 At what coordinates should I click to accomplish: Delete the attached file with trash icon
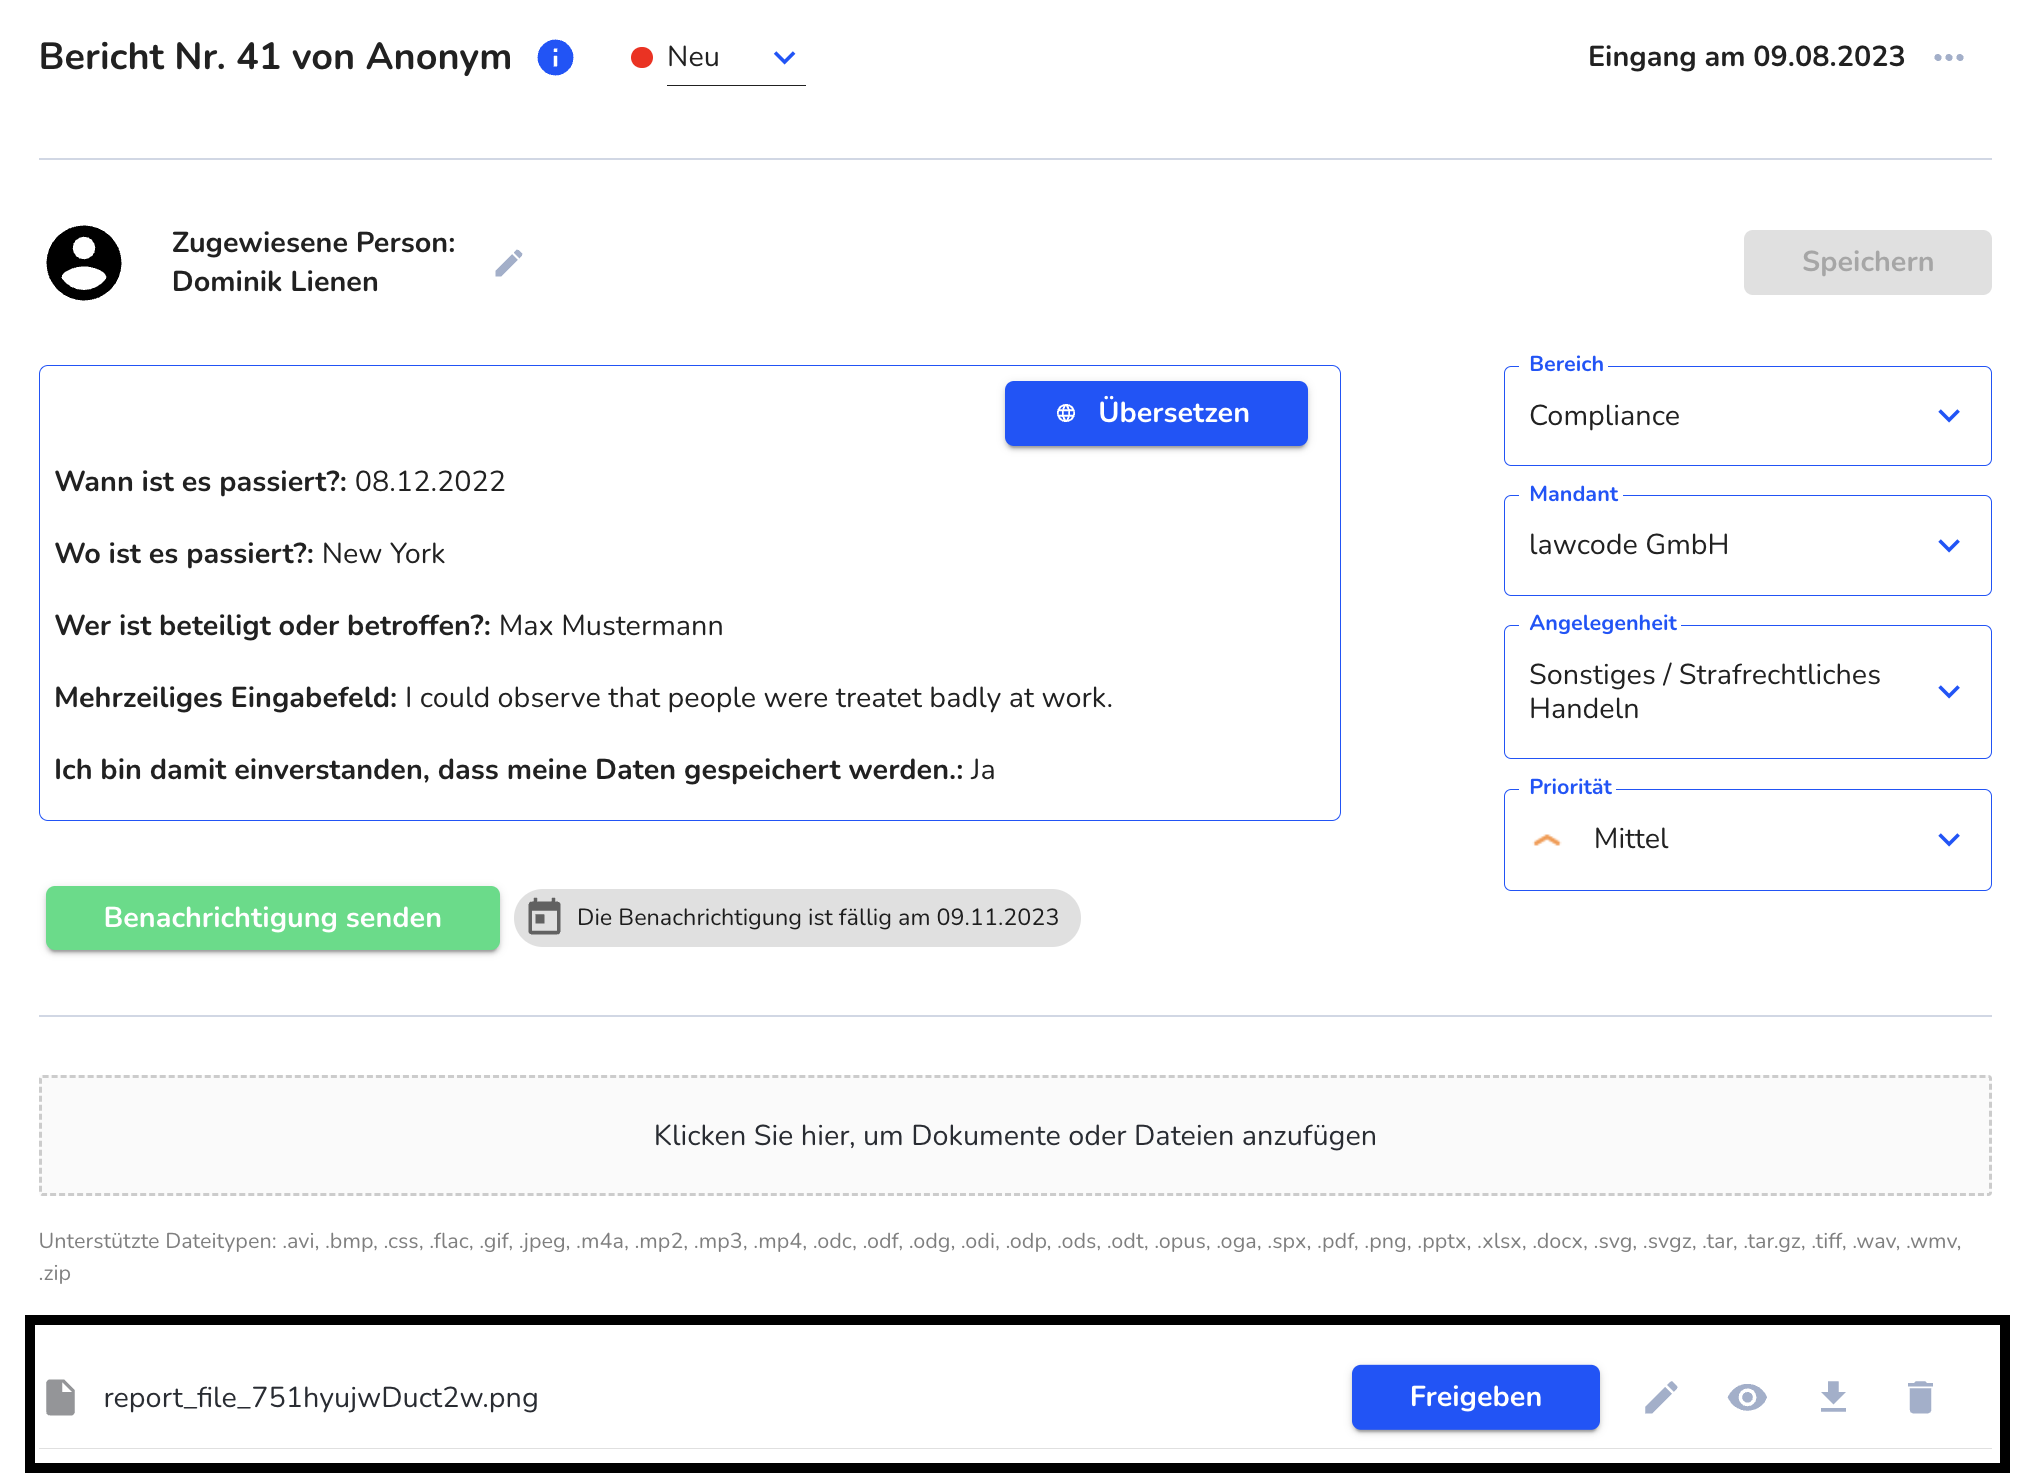point(1920,1397)
